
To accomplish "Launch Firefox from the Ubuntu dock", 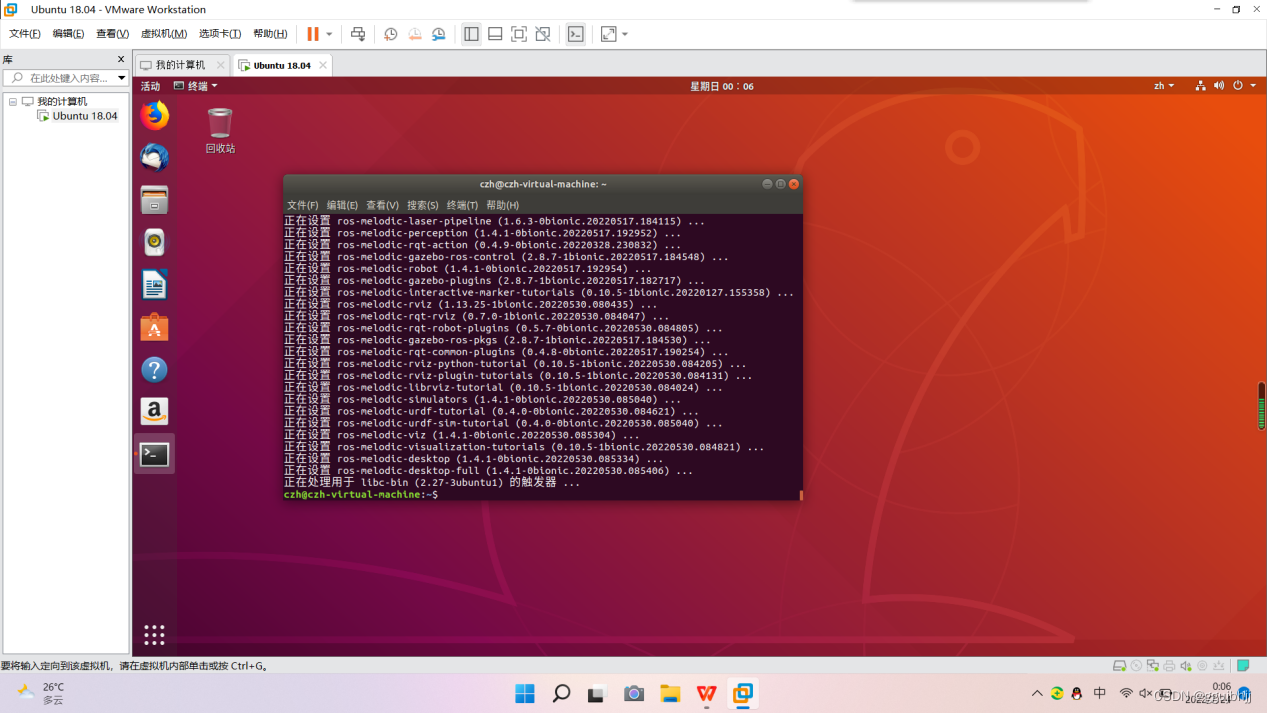I will tap(154, 116).
